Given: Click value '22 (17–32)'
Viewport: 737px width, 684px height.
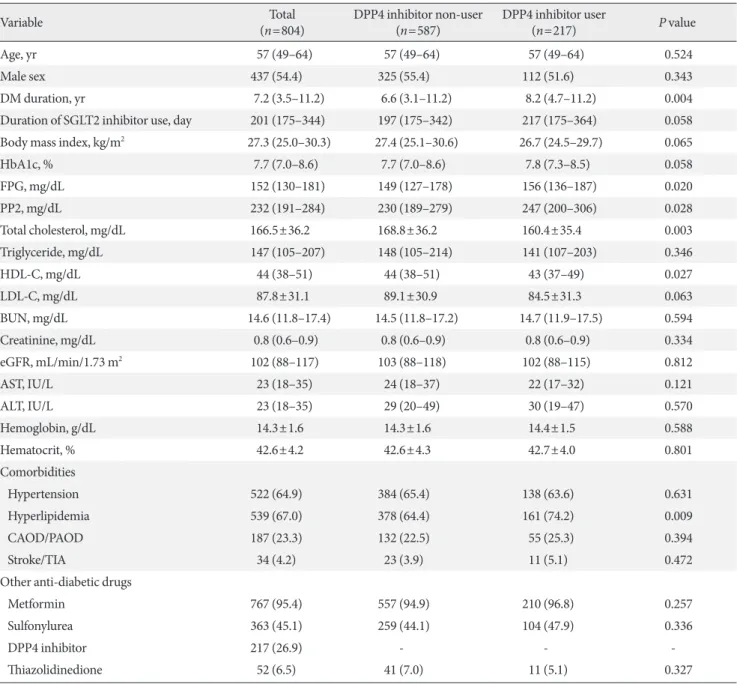Looking at the screenshot, I should pyautogui.click(x=556, y=384).
